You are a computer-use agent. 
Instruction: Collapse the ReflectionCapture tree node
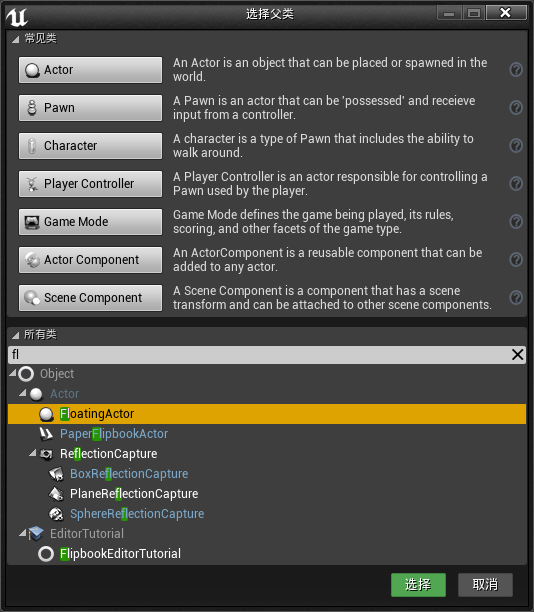(33, 453)
